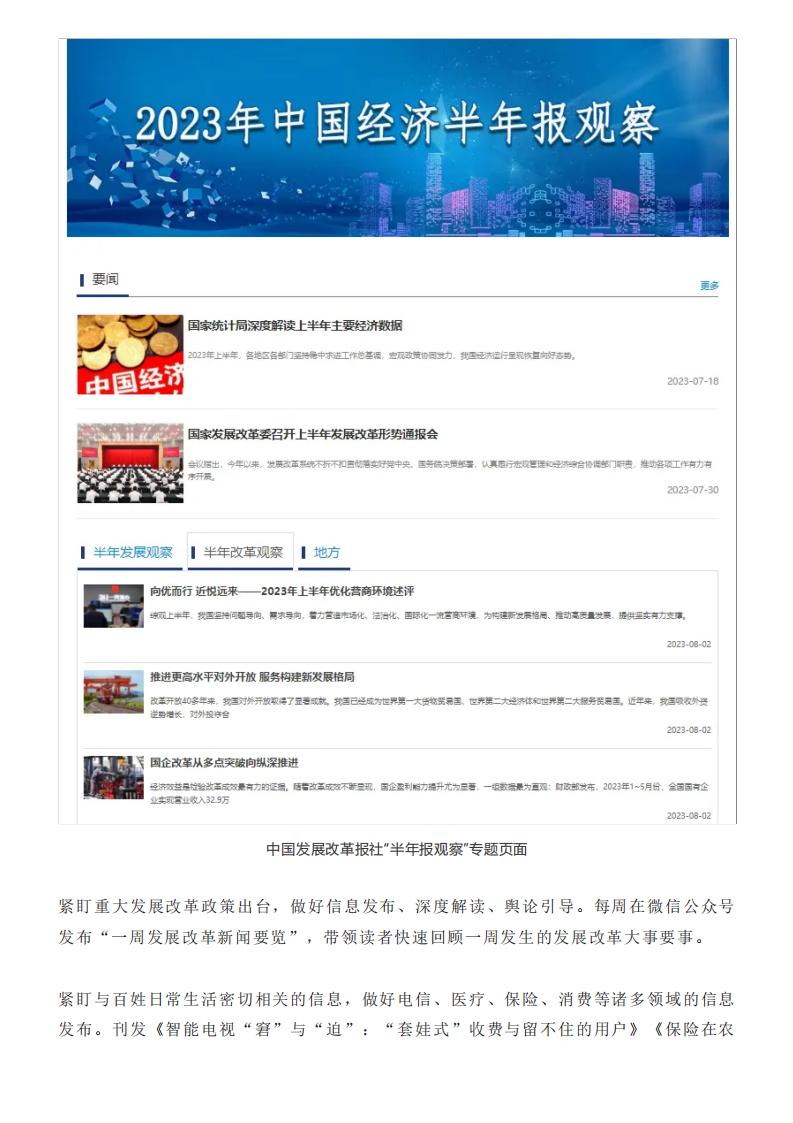The image size is (793, 1123).
Task: Open article 国家统计局深度解读上半年主要经济数据
Action: pos(294,325)
